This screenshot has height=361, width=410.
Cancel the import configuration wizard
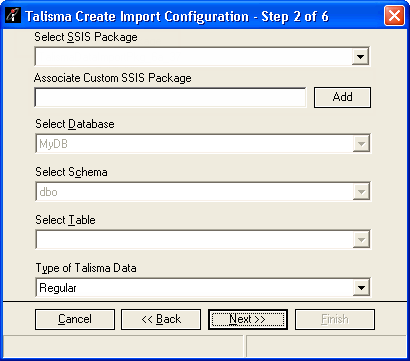(x=75, y=319)
